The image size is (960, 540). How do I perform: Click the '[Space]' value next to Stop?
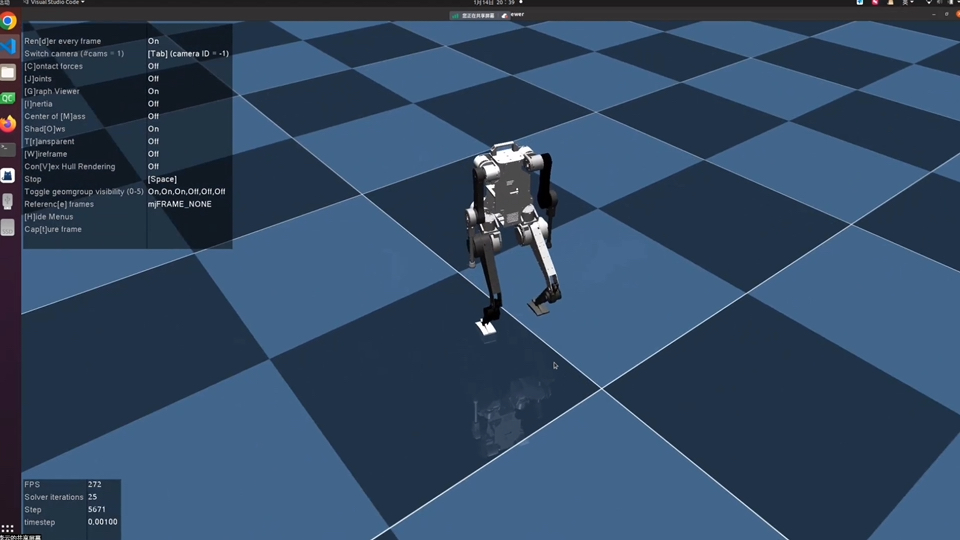click(162, 179)
